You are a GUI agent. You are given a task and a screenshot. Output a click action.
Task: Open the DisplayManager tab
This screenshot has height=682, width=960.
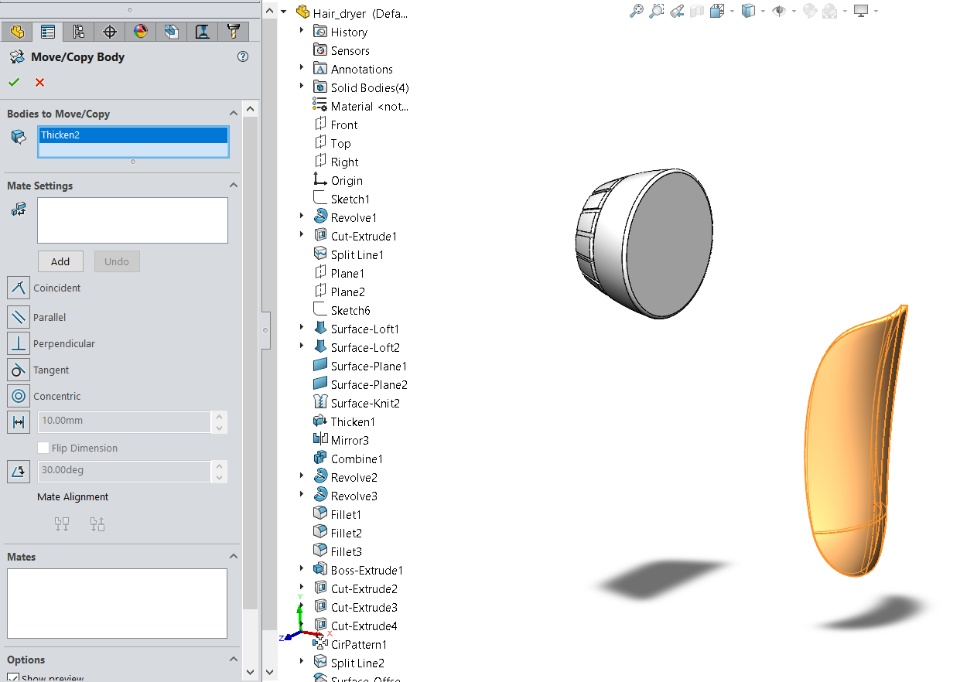click(x=141, y=32)
